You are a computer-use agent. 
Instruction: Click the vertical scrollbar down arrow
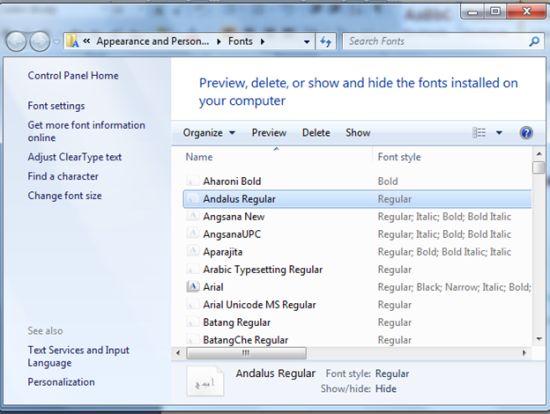click(539, 339)
